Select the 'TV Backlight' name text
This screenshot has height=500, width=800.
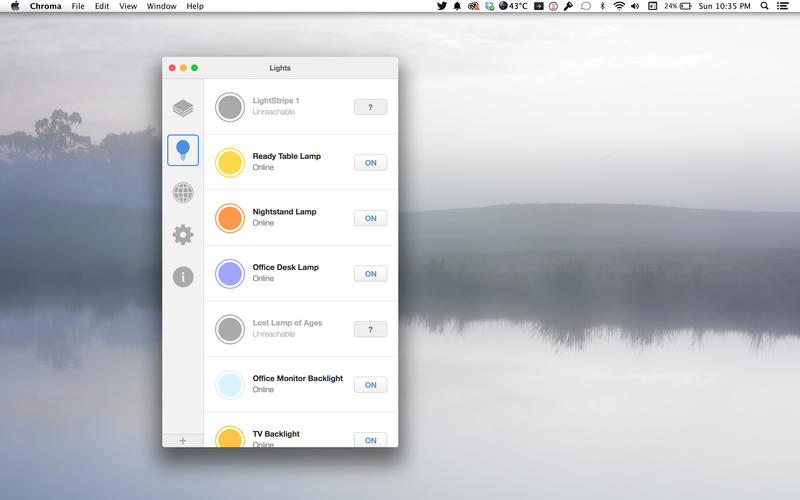[x=276, y=434]
